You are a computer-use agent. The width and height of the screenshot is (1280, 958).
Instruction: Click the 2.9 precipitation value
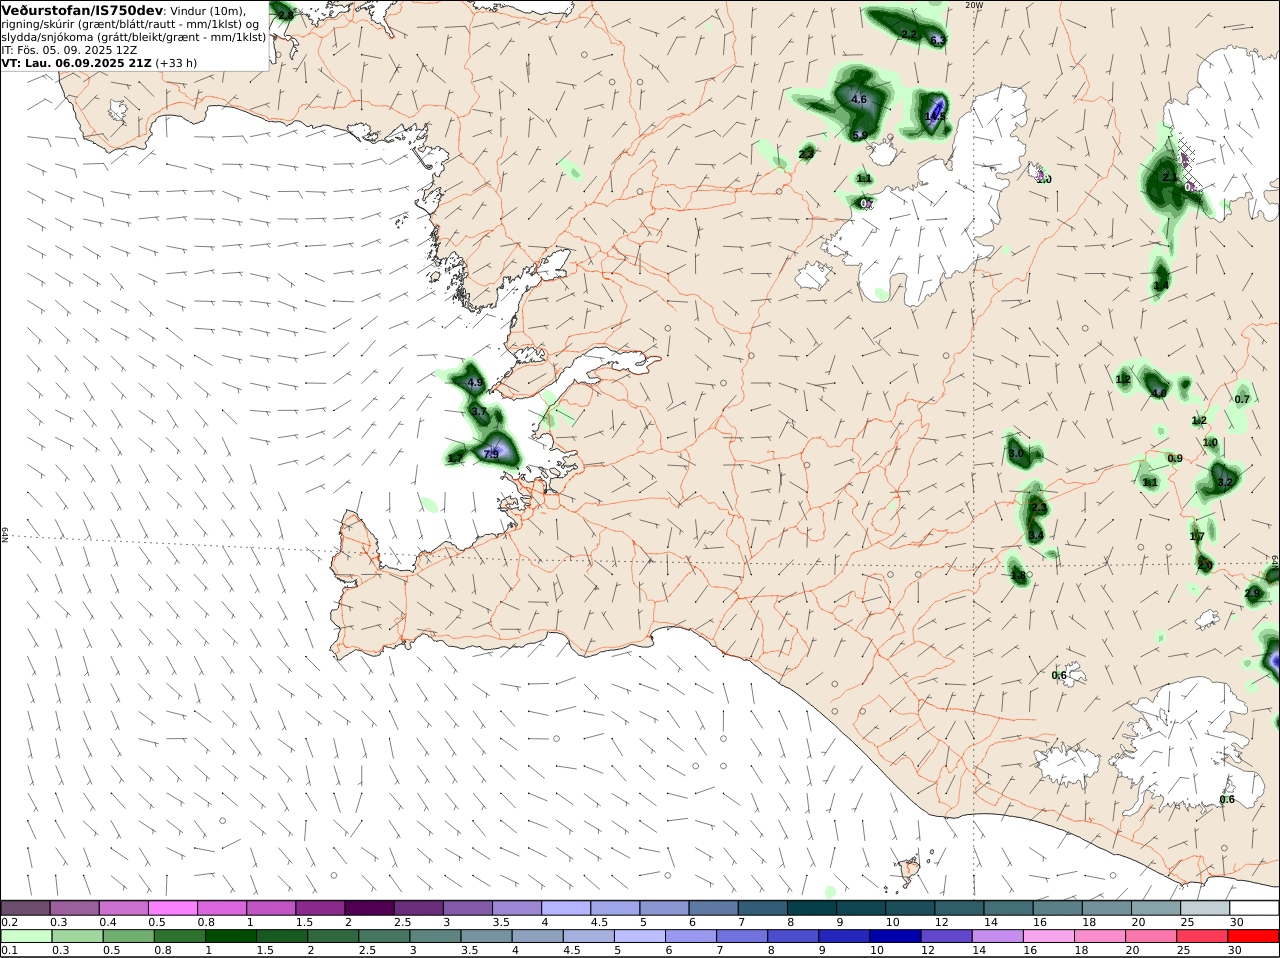1252,593
